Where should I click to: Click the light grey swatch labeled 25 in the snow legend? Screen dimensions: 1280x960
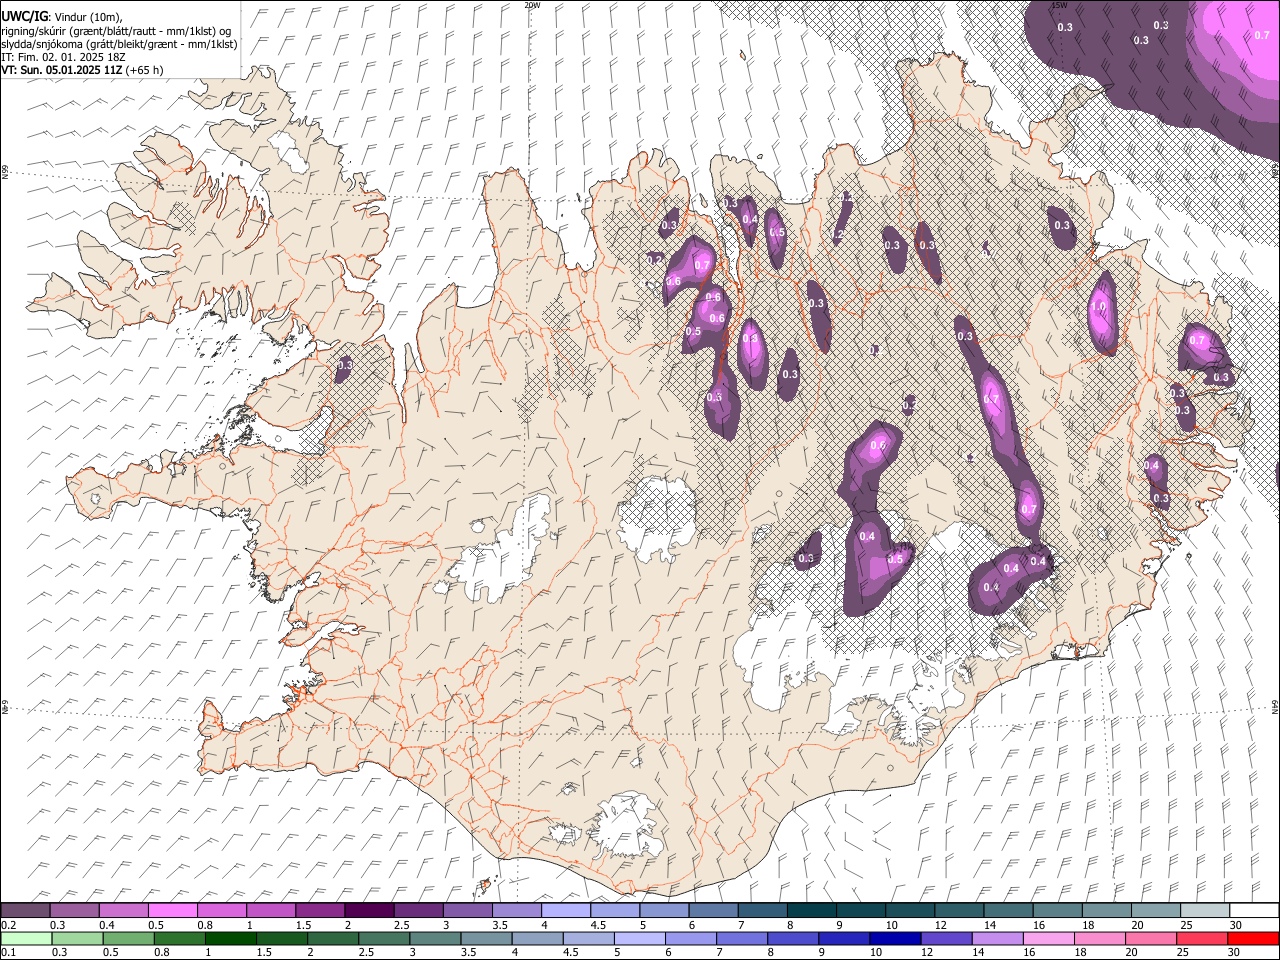pyautogui.click(x=1205, y=910)
